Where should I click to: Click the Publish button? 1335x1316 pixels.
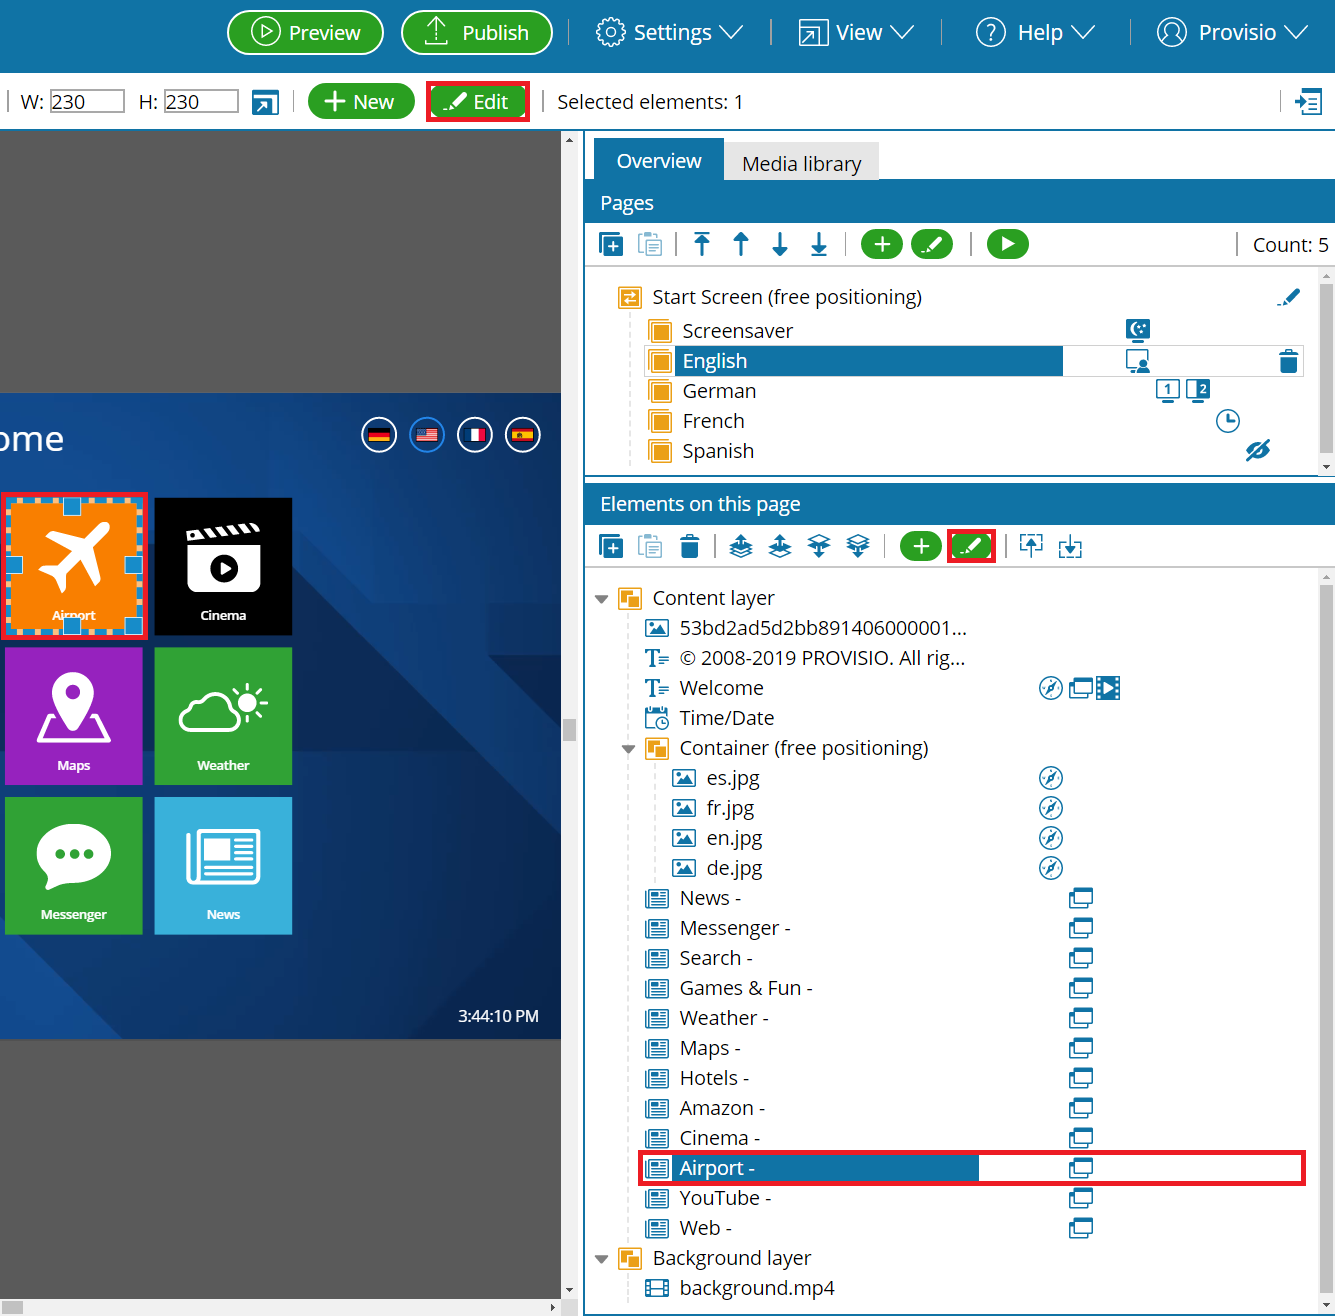(x=476, y=33)
